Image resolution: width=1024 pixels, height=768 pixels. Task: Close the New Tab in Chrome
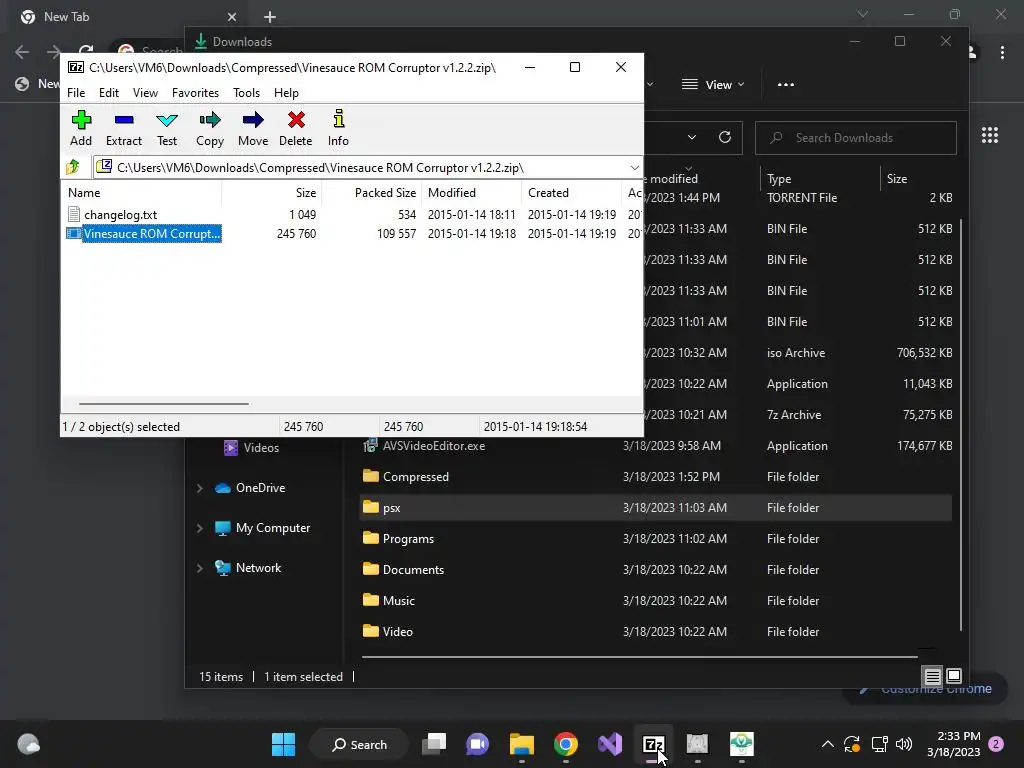(x=232, y=17)
